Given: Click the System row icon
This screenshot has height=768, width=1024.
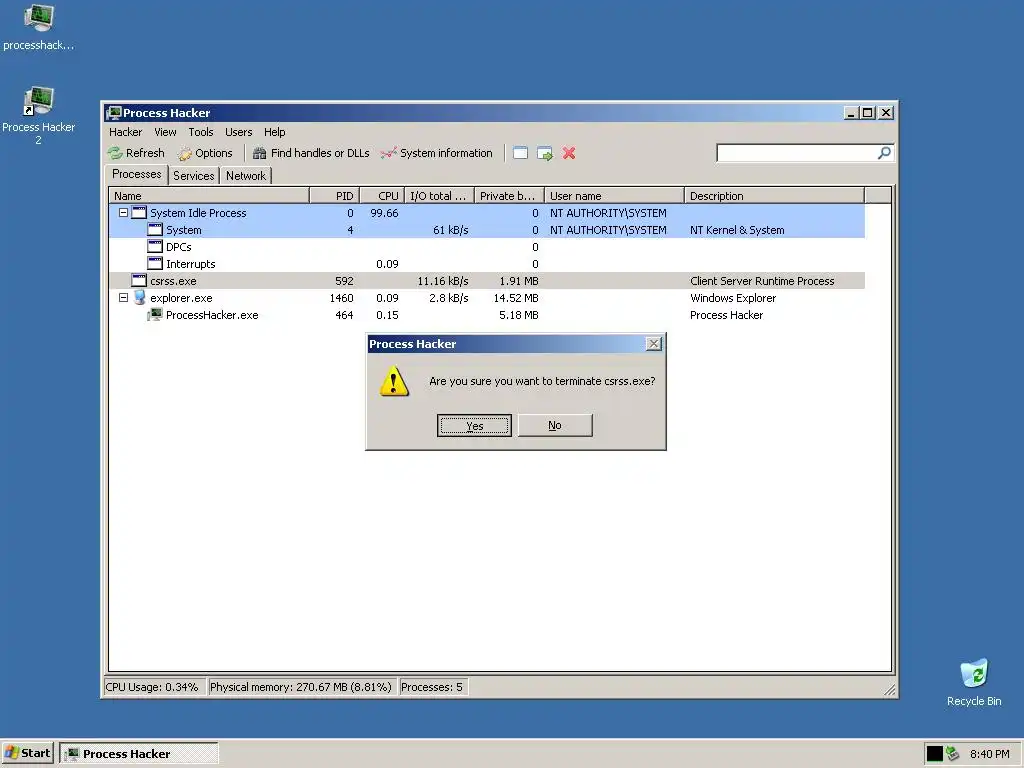Looking at the screenshot, I should click(x=155, y=230).
